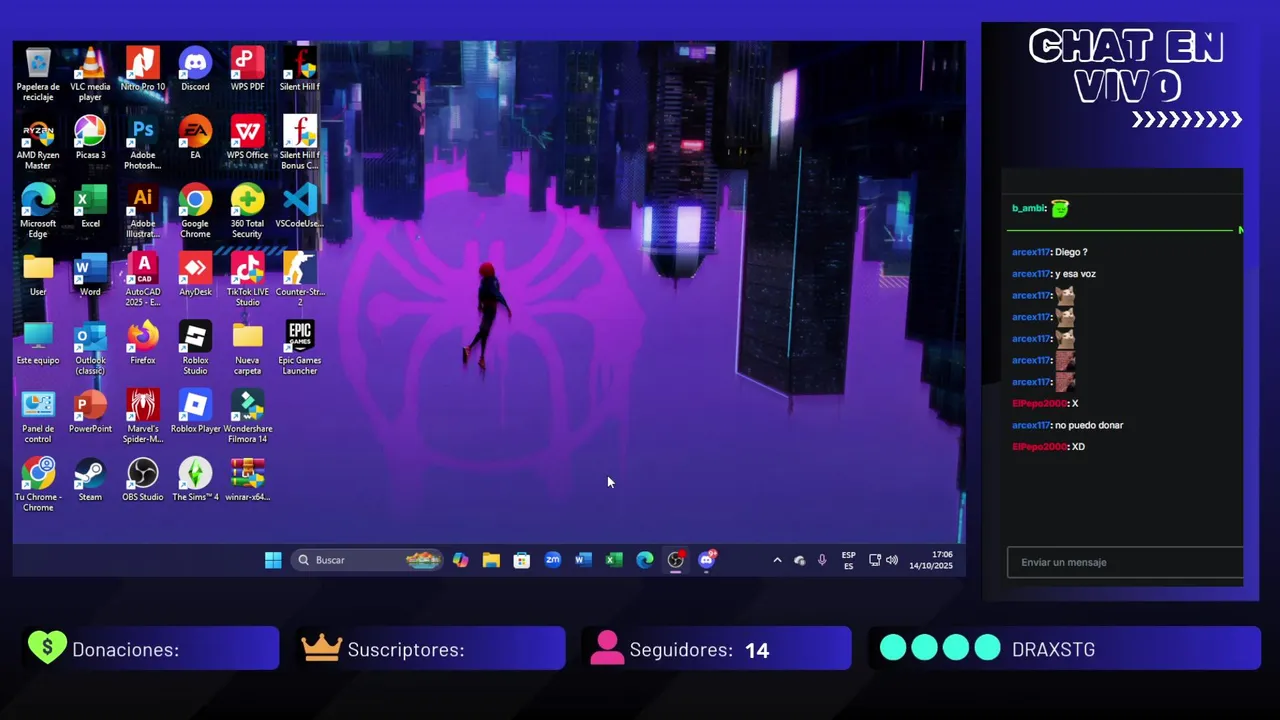Viewport: 1280px width, 720px height.
Task: Switch to Excel in the taskbar
Action: (614, 560)
